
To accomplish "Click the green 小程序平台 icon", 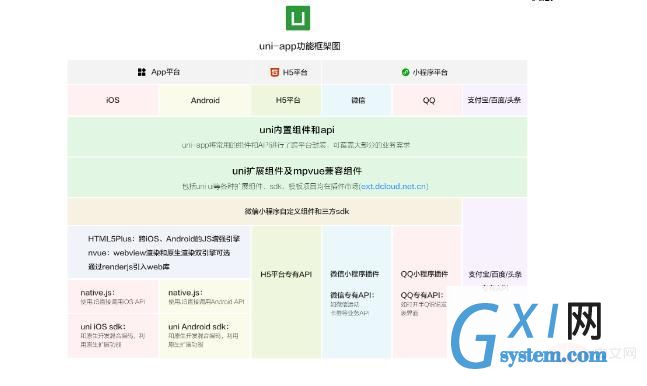I will tap(406, 72).
